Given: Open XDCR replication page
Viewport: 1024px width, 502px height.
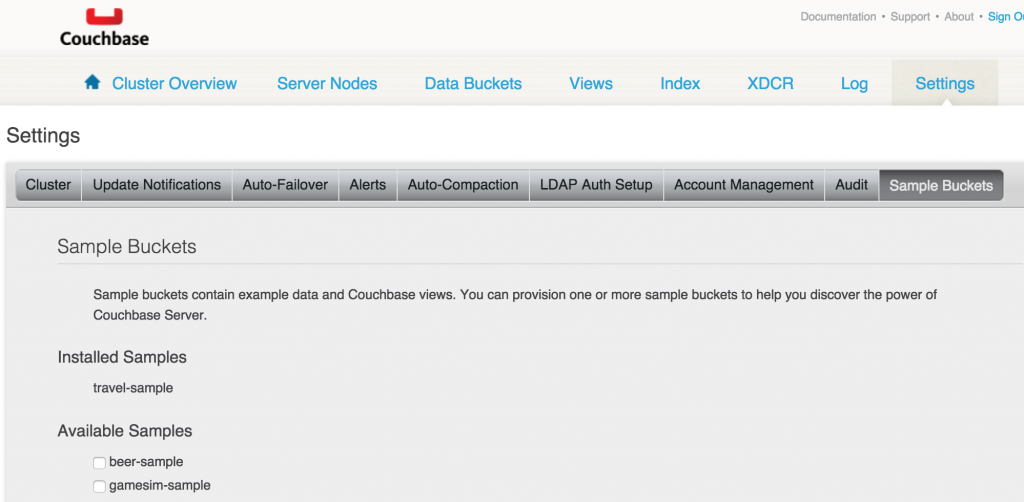Looking at the screenshot, I should (x=771, y=84).
